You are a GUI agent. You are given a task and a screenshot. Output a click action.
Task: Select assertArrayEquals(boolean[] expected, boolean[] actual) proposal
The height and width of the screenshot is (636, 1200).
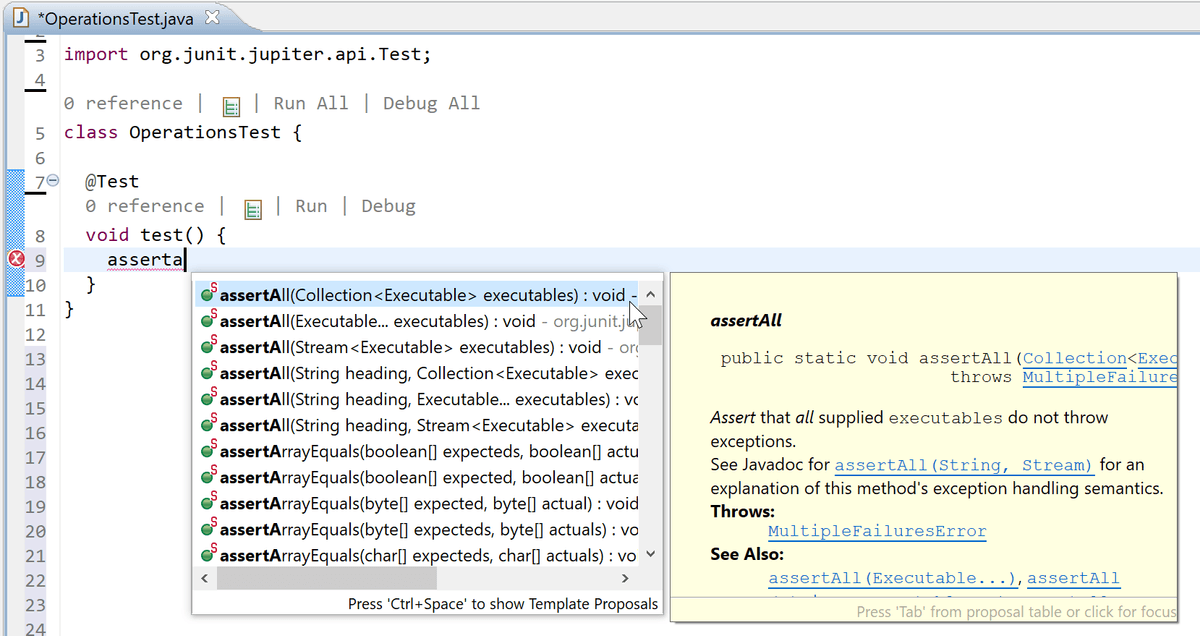(418, 477)
